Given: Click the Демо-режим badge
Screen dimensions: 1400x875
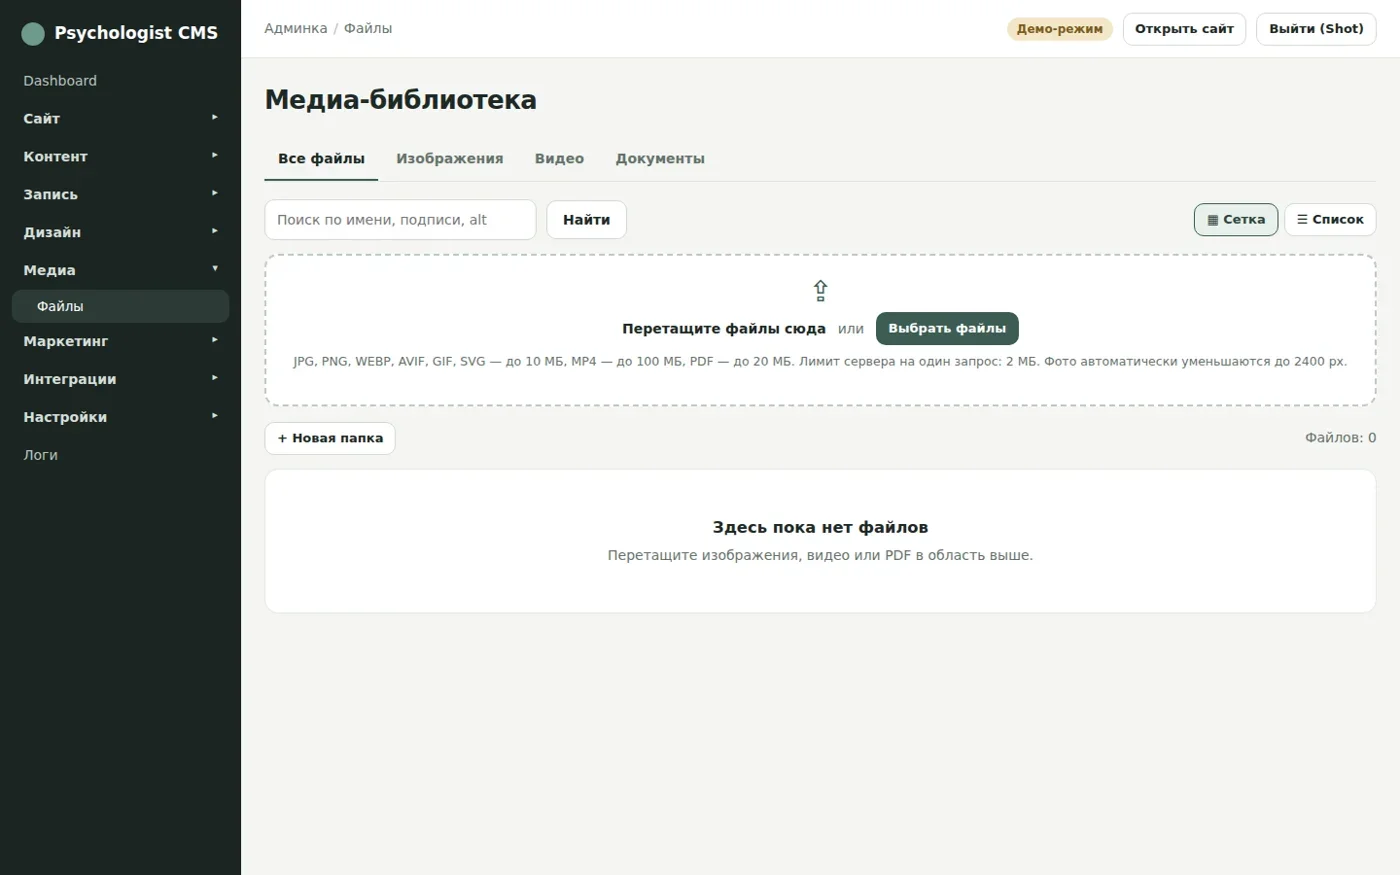Looking at the screenshot, I should pyautogui.click(x=1060, y=29).
